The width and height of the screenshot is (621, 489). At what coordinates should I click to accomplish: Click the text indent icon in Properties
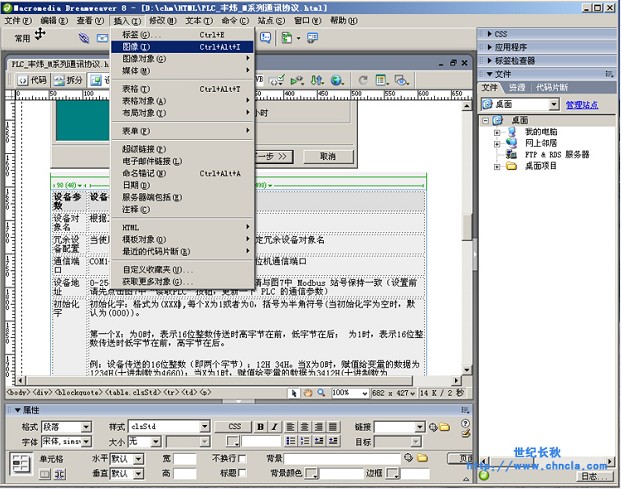(333, 441)
